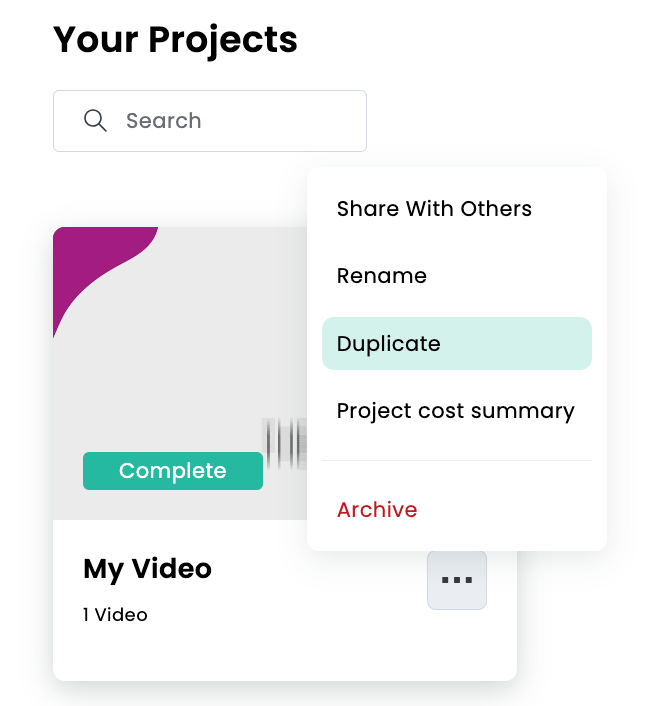This screenshot has width=654, height=706.
Task: Choose Rename in the project menu
Action: pyautogui.click(x=382, y=276)
